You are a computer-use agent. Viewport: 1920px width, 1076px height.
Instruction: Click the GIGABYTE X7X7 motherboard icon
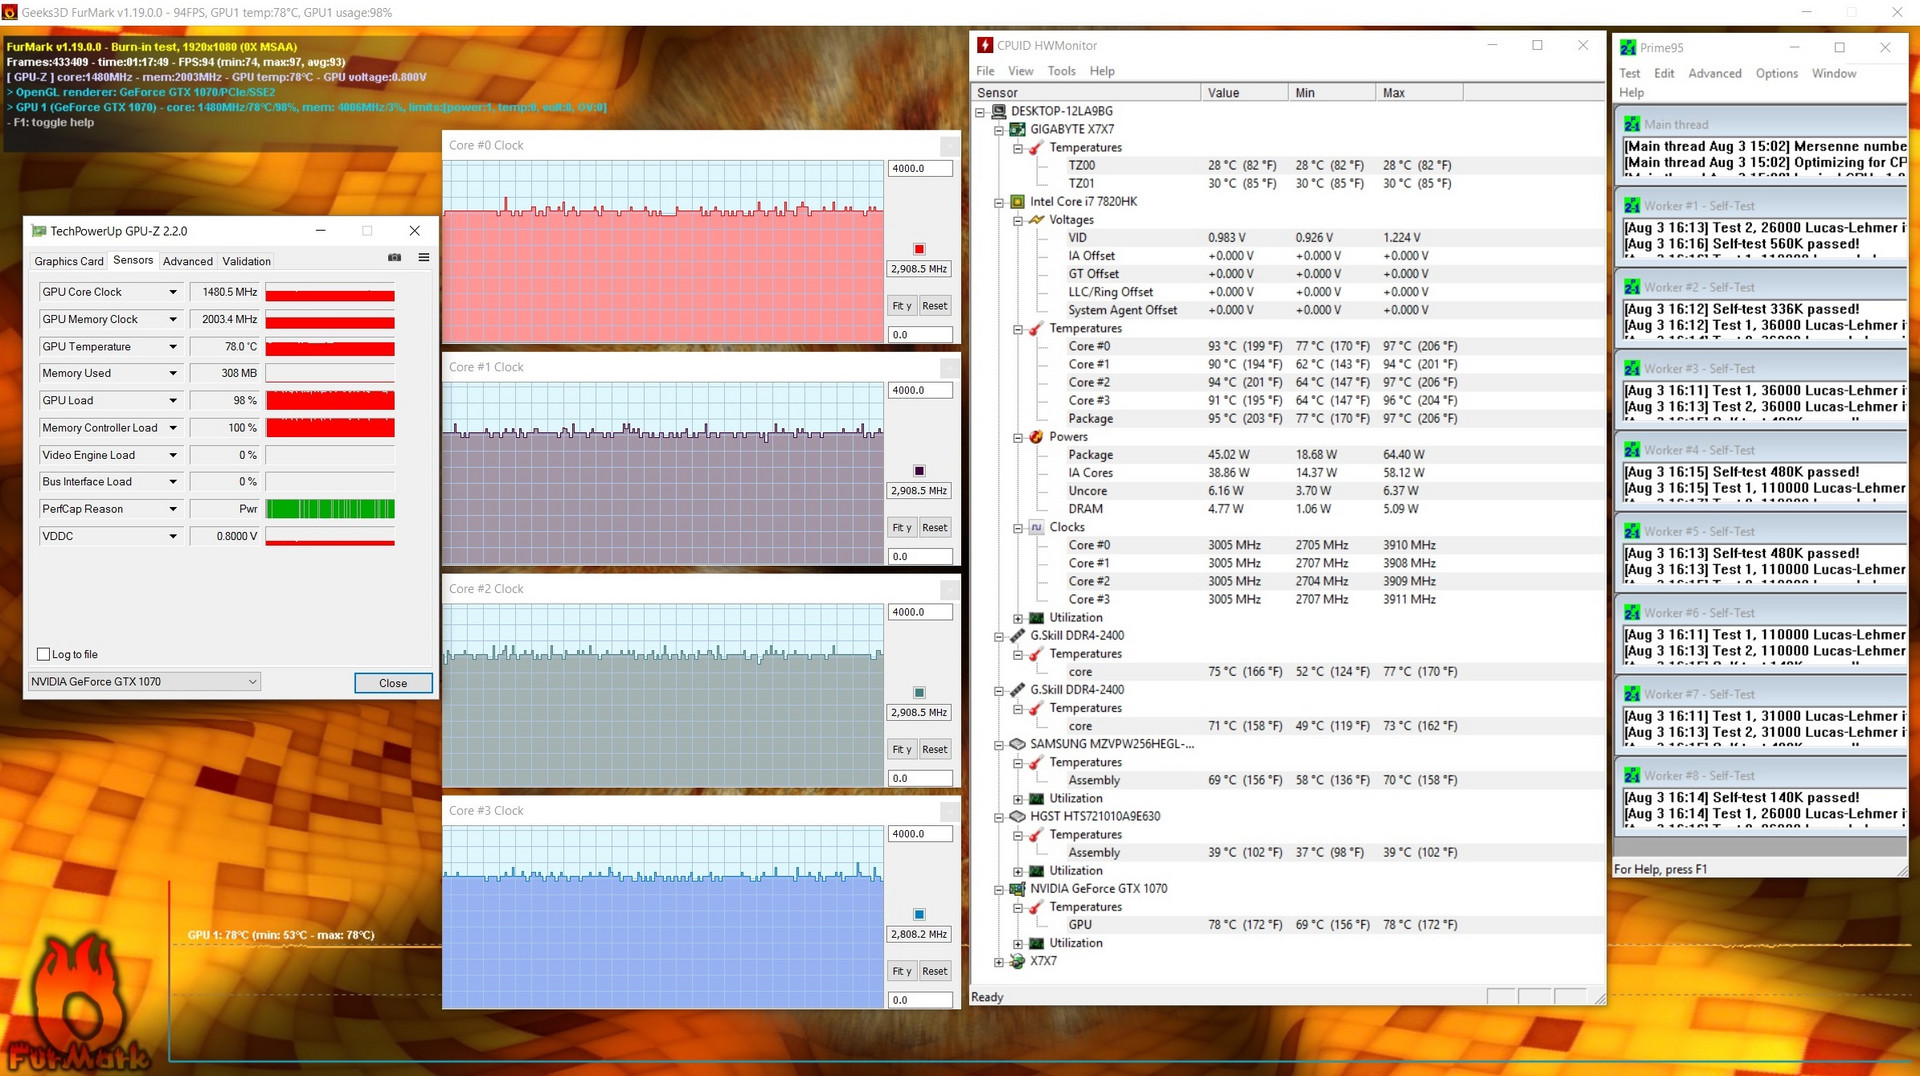tap(1017, 129)
